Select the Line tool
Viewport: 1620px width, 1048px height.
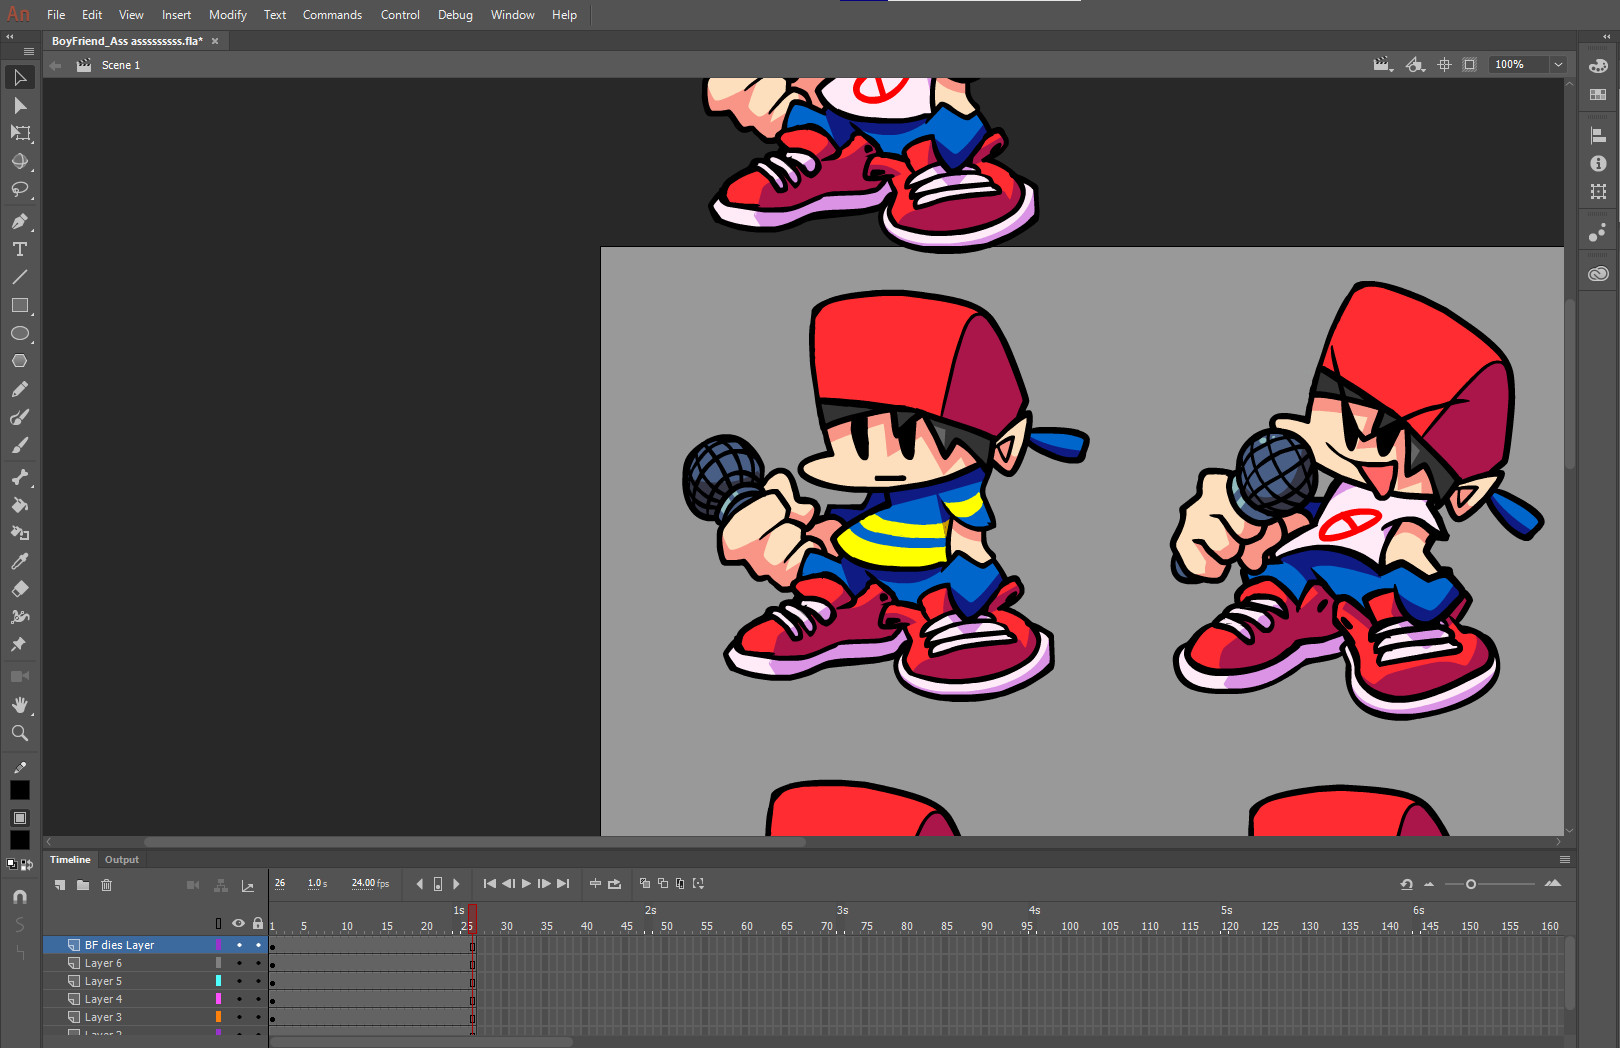pos(20,277)
